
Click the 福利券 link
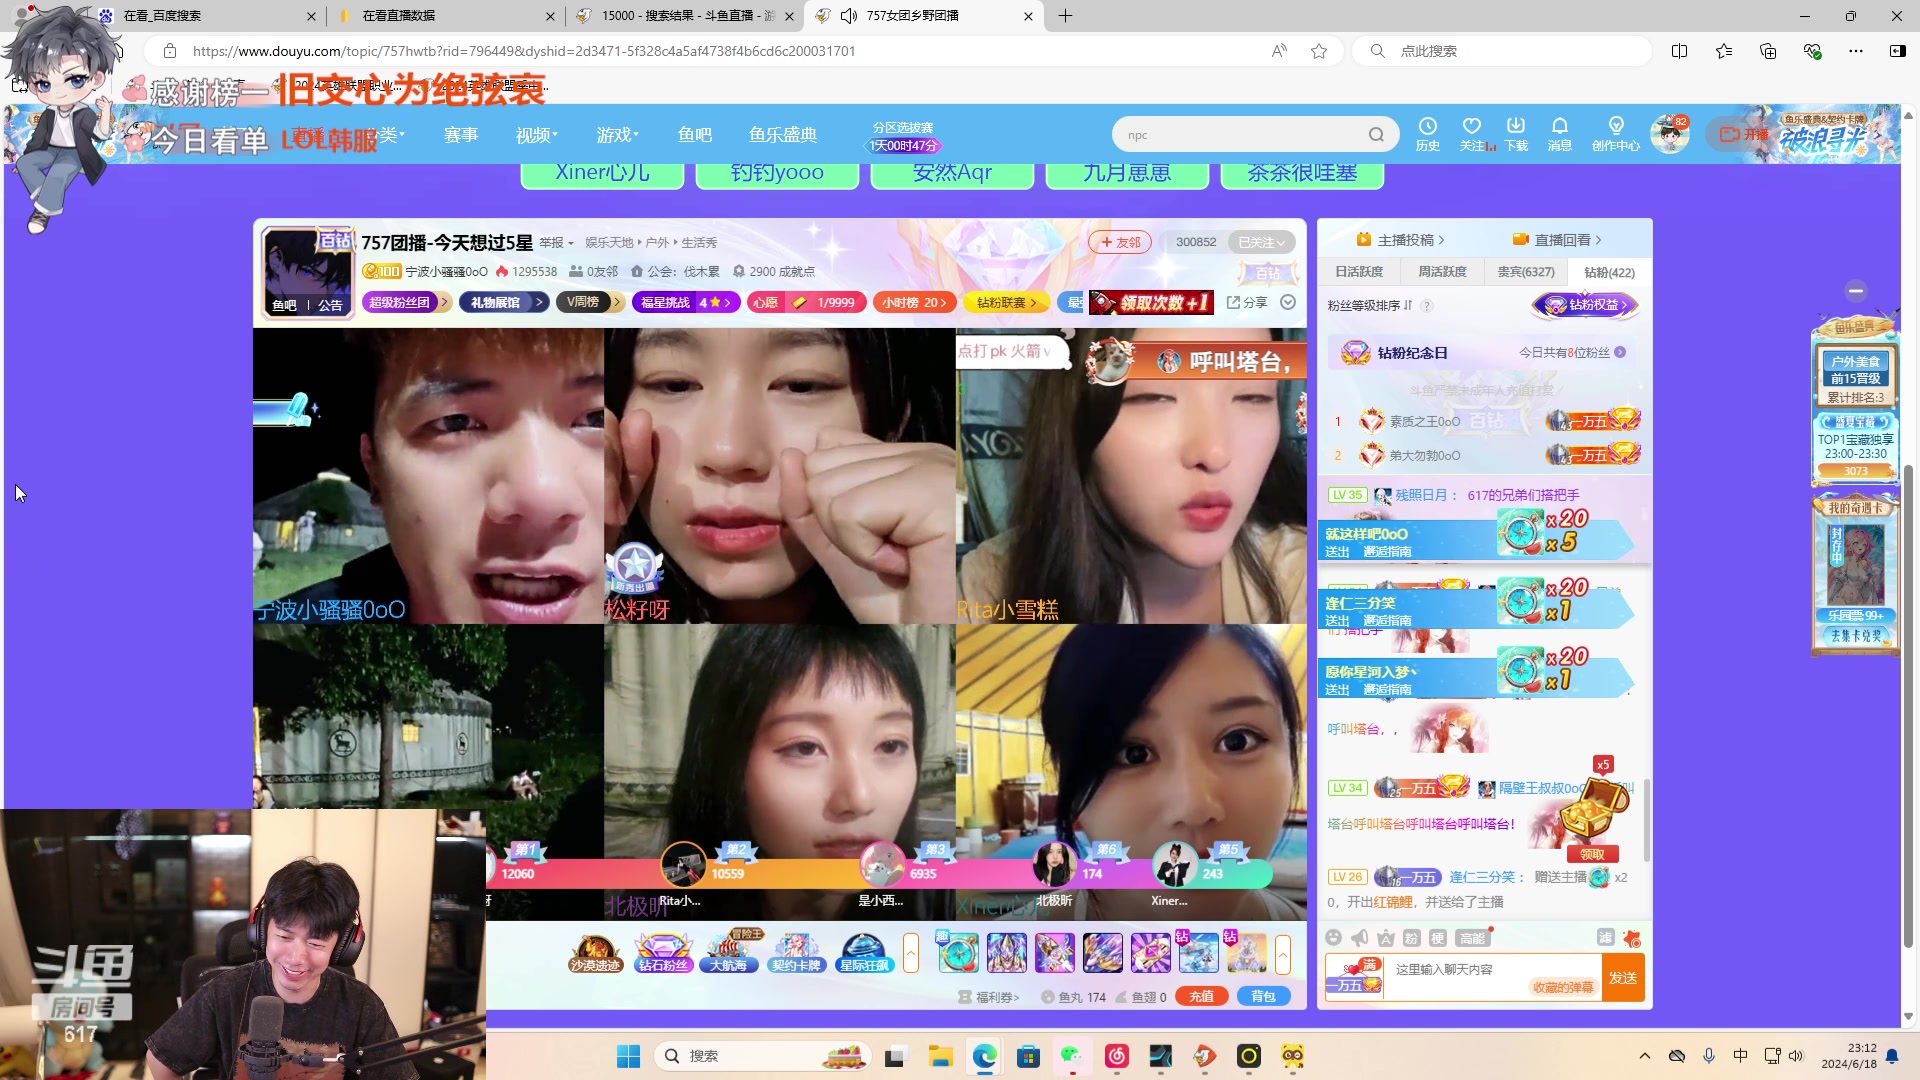pyautogui.click(x=989, y=997)
